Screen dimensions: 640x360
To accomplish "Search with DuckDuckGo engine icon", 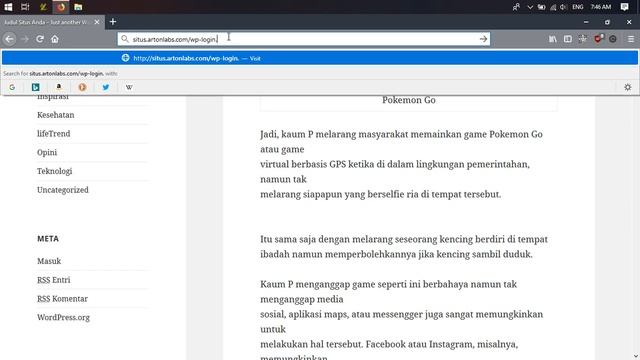I will tap(82, 87).
